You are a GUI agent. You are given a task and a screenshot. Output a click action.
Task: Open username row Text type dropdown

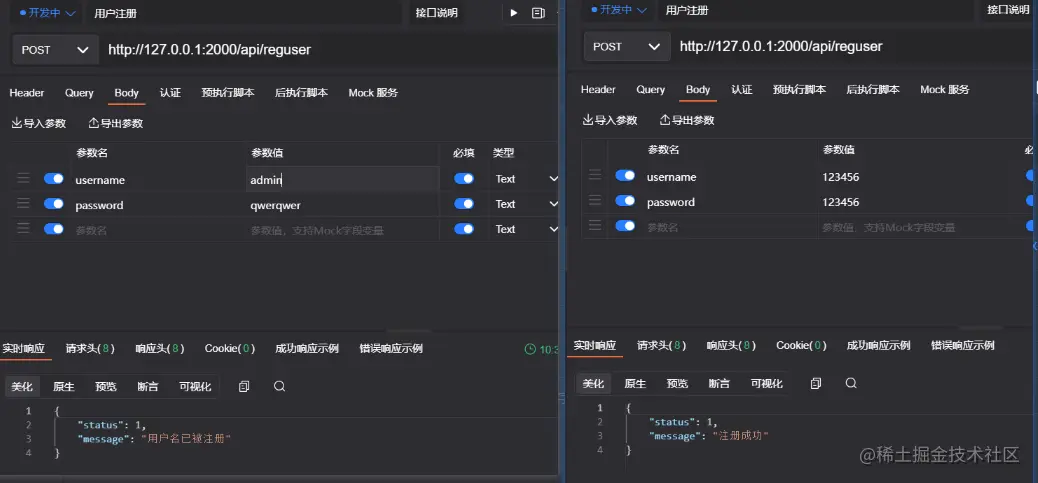tap(526, 179)
